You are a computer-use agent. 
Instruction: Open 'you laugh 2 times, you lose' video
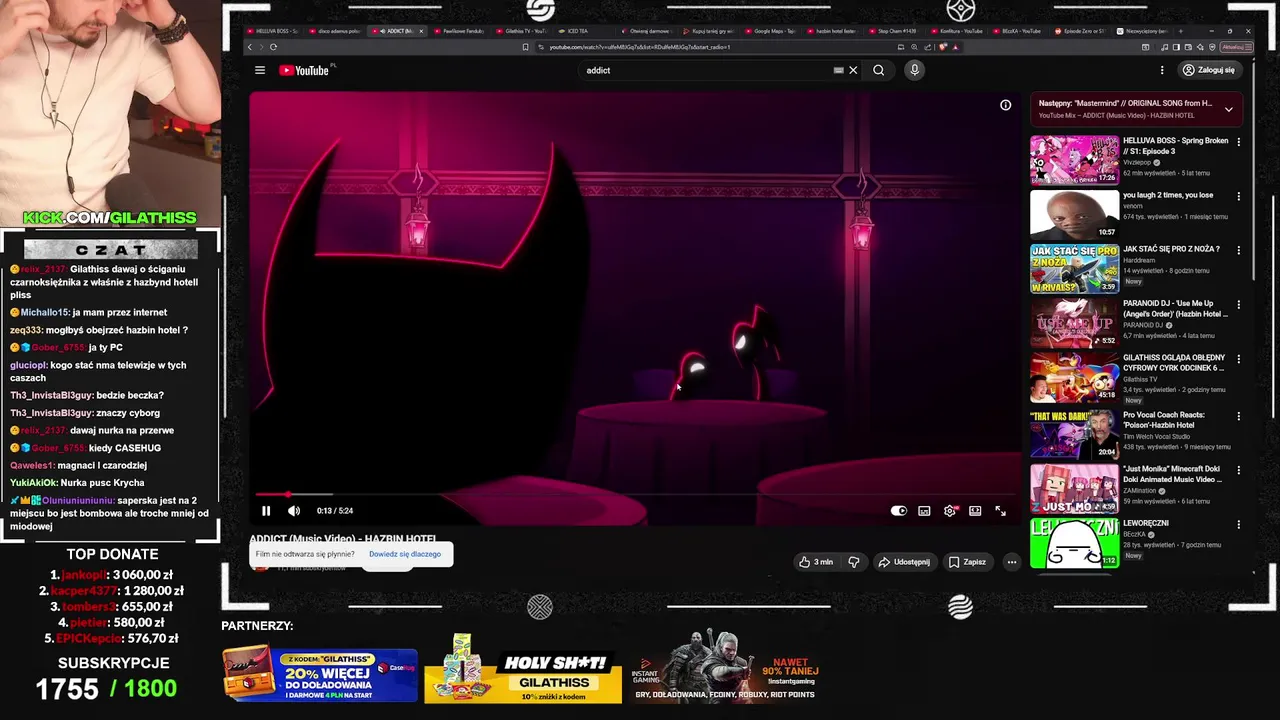(1074, 214)
